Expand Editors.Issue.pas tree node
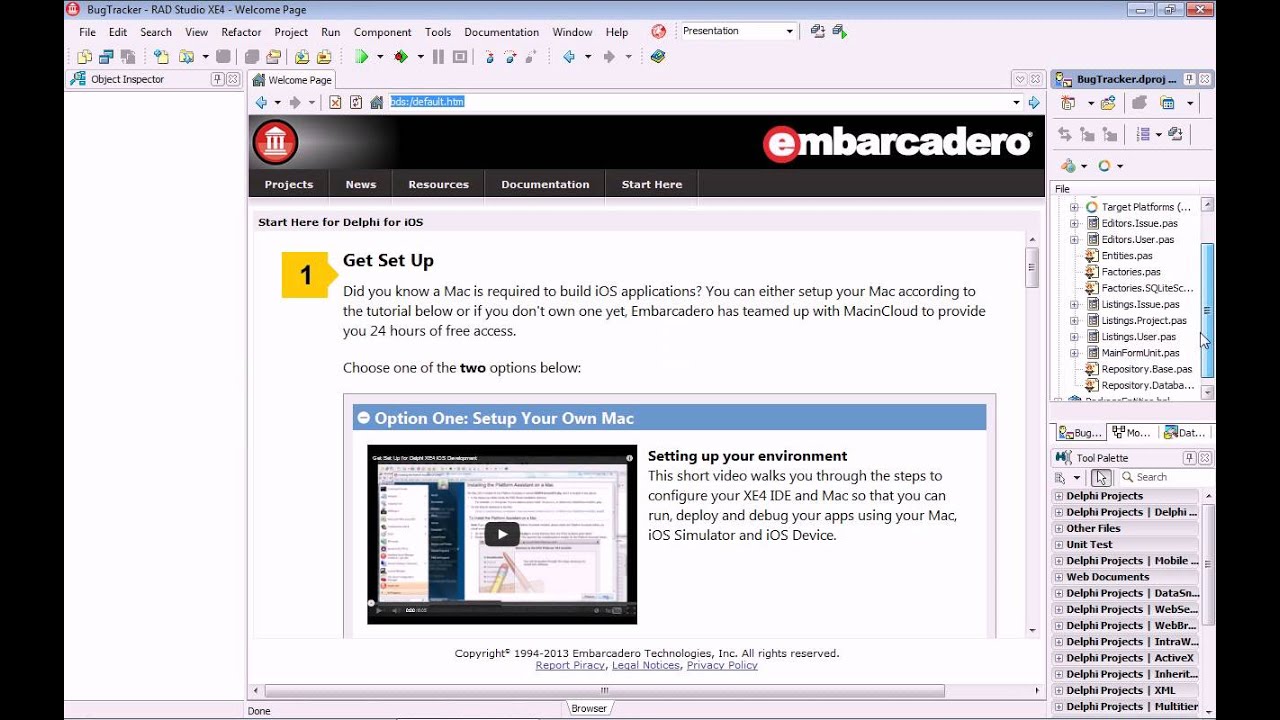Image resolution: width=1280 pixels, height=720 pixels. (1074, 223)
